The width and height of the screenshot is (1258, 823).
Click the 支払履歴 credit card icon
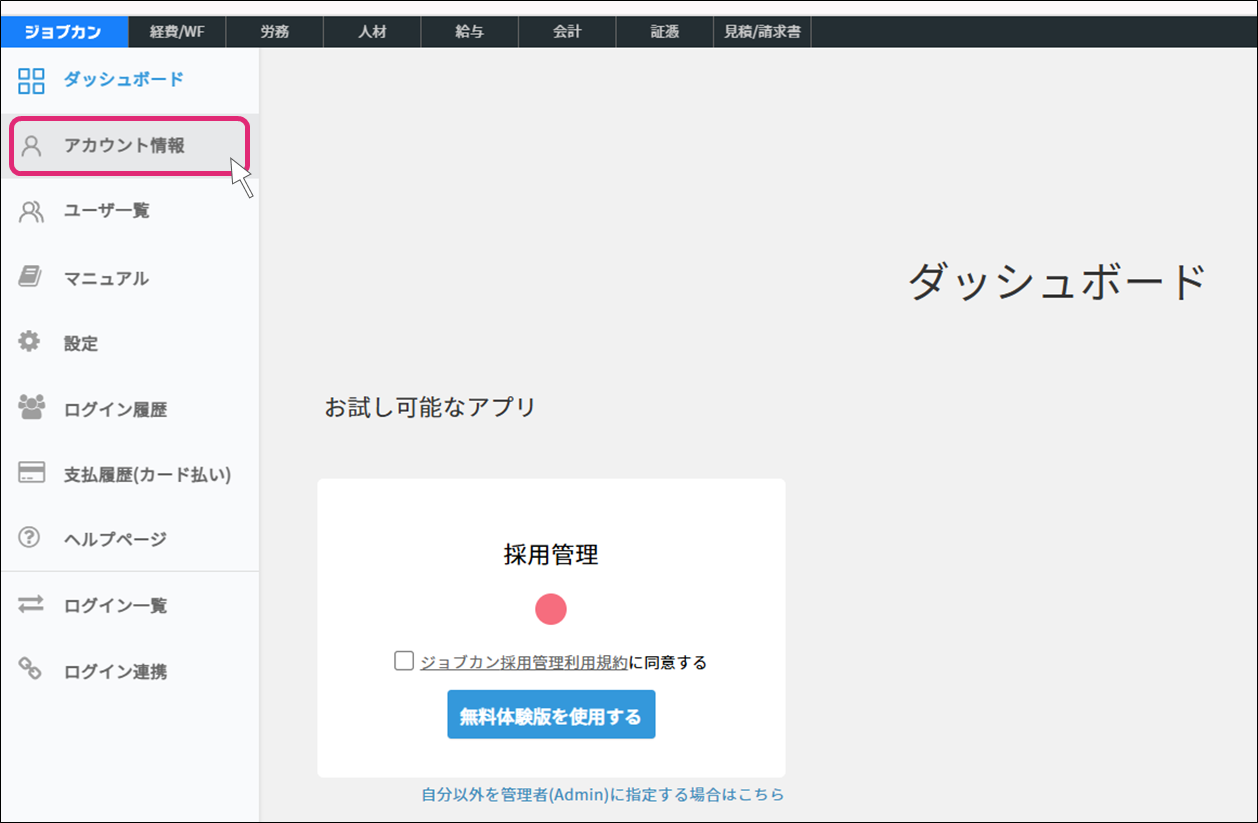(32, 473)
